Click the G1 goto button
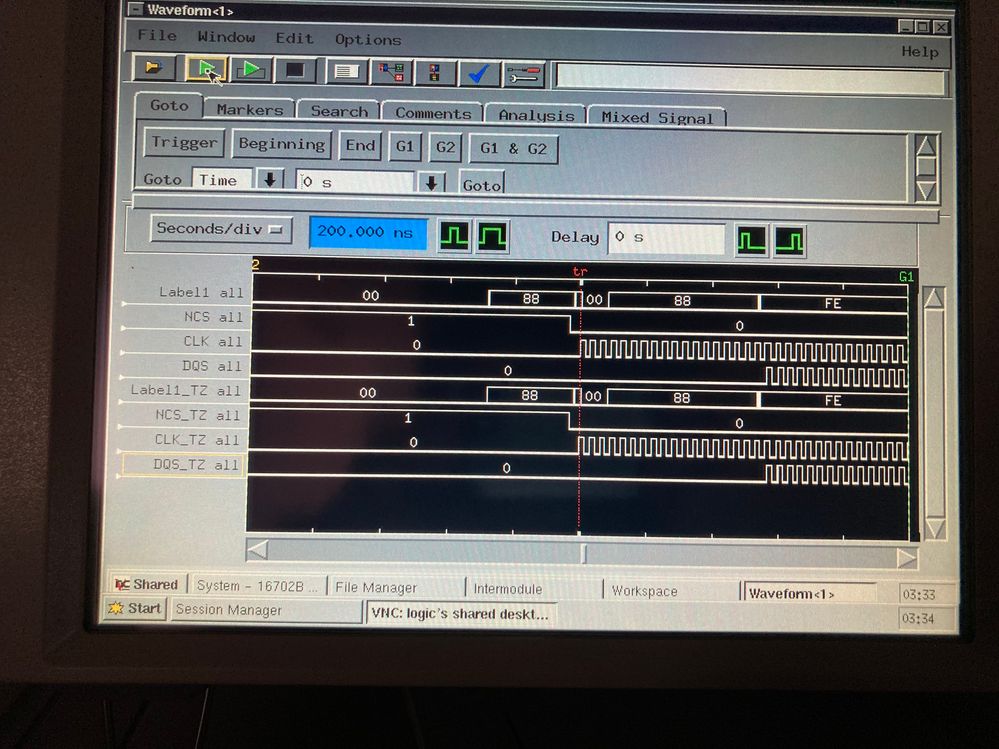Image resolution: width=999 pixels, height=749 pixels. (x=405, y=147)
